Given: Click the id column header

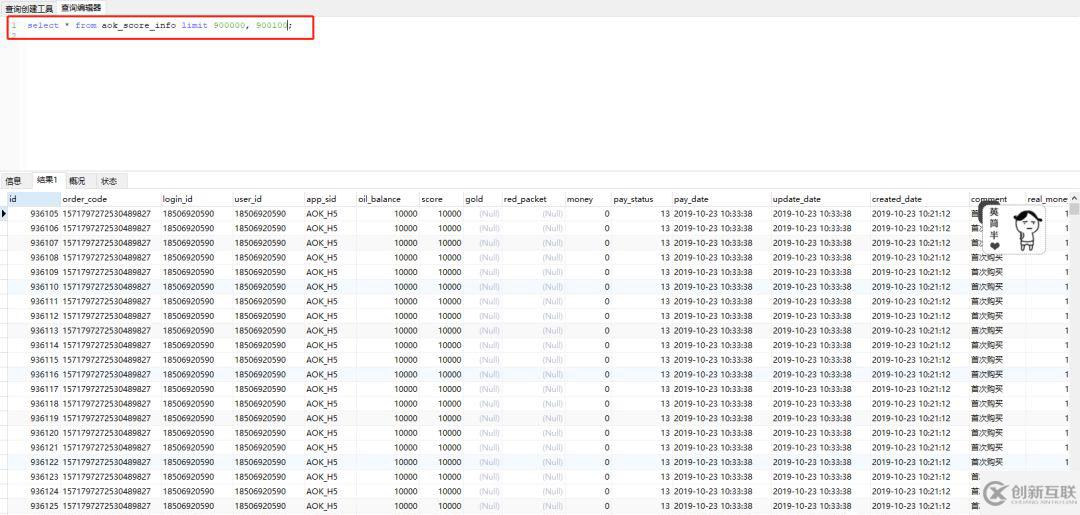Looking at the screenshot, I should 32,199.
